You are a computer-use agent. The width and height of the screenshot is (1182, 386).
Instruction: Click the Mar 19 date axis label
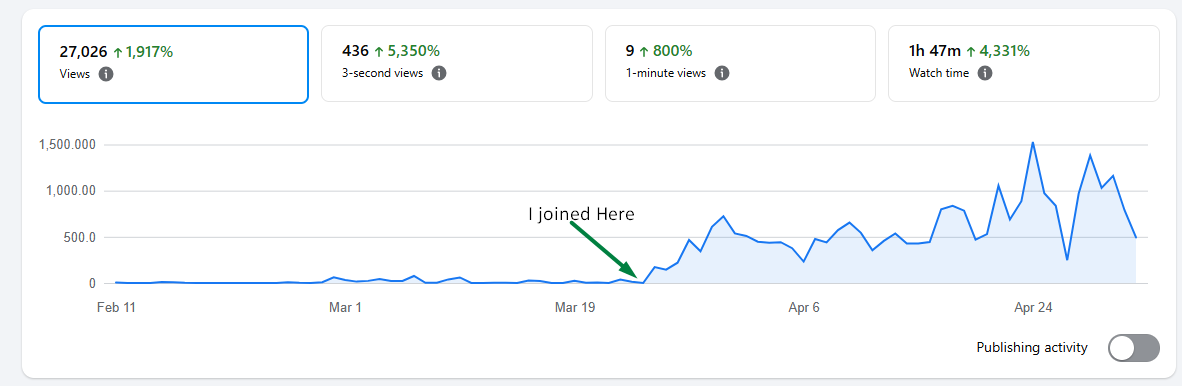pyautogui.click(x=576, y=308)
